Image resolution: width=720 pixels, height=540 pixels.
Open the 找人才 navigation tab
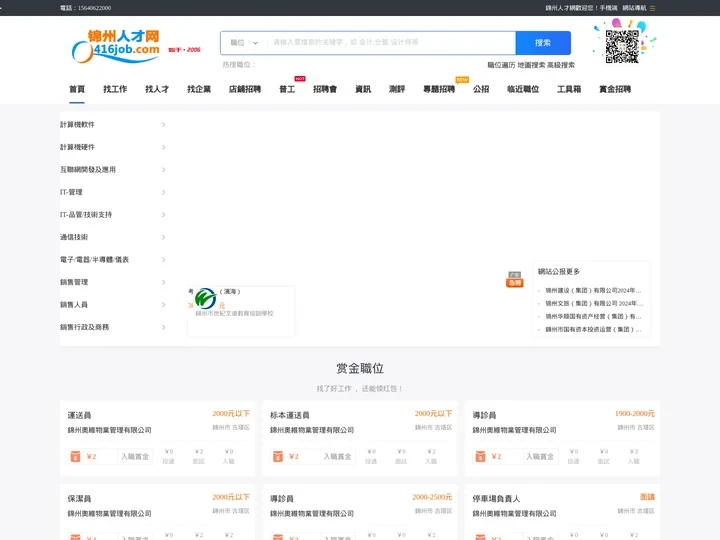coord(157,89)
